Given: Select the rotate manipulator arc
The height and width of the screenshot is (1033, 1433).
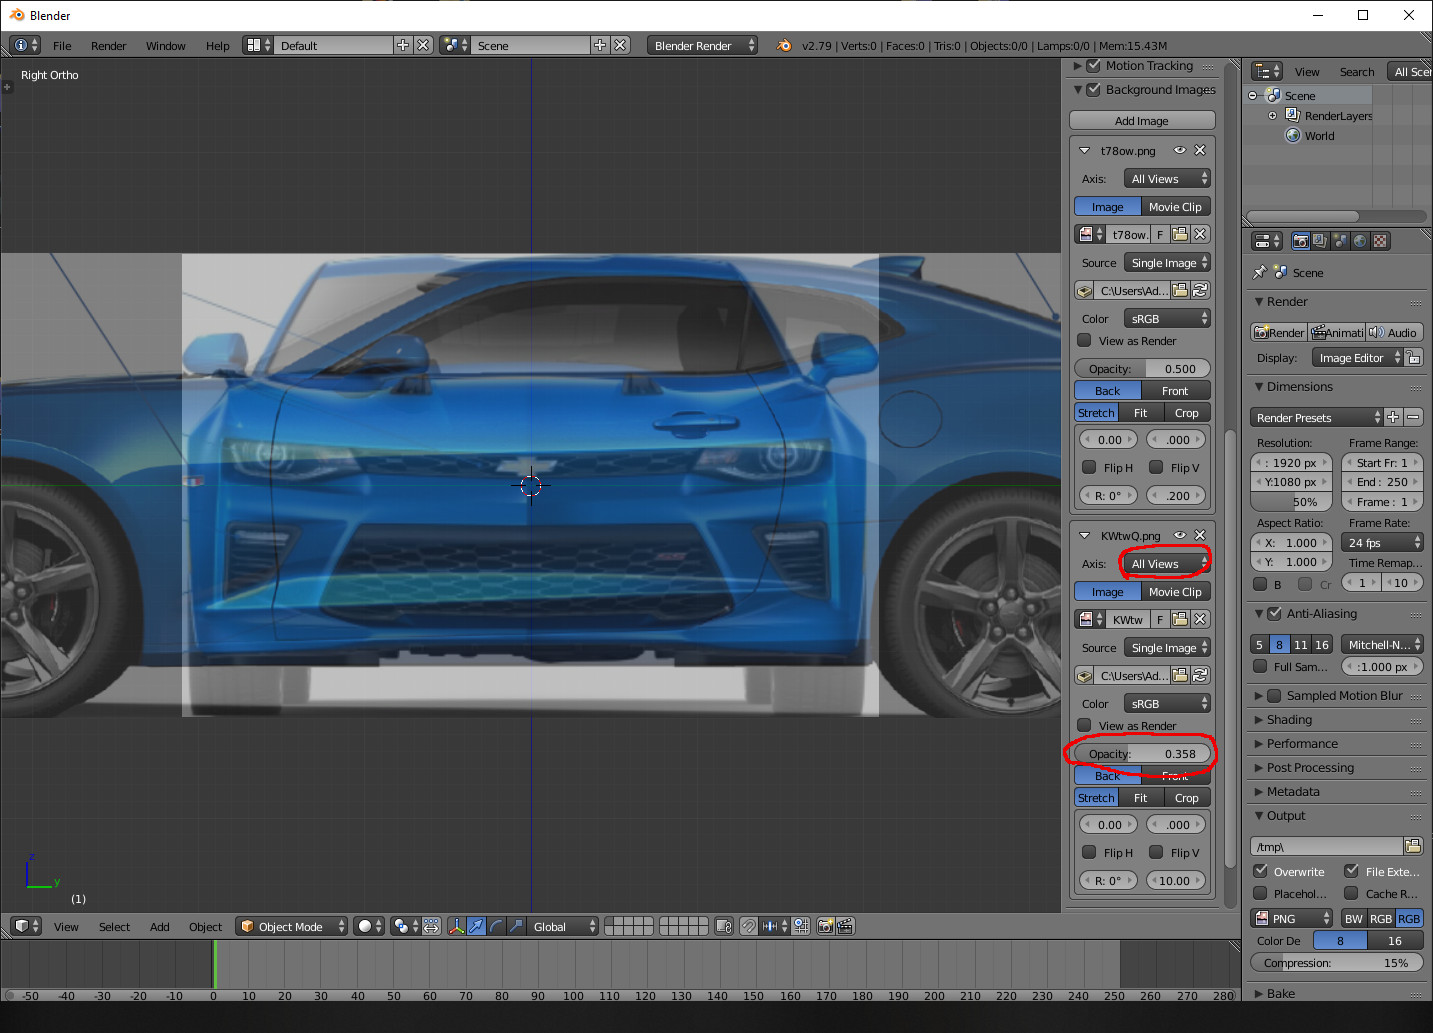Looking at the screenshot, I should pos(497,926).
